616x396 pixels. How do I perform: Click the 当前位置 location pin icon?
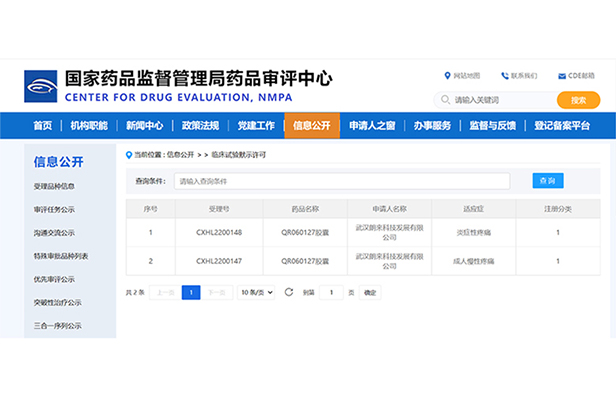pos(128,155)
